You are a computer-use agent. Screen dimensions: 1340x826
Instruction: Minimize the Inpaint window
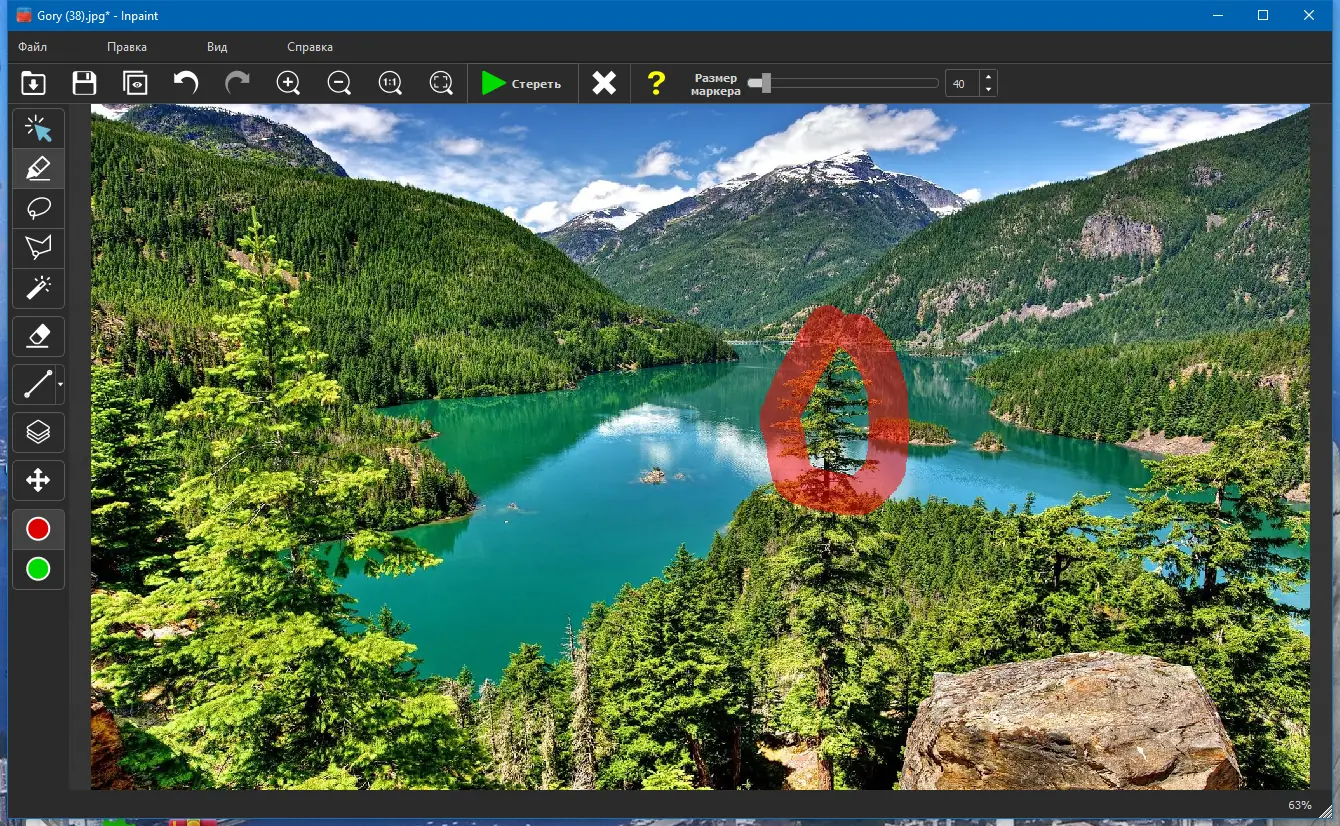tap(1217, 15)
